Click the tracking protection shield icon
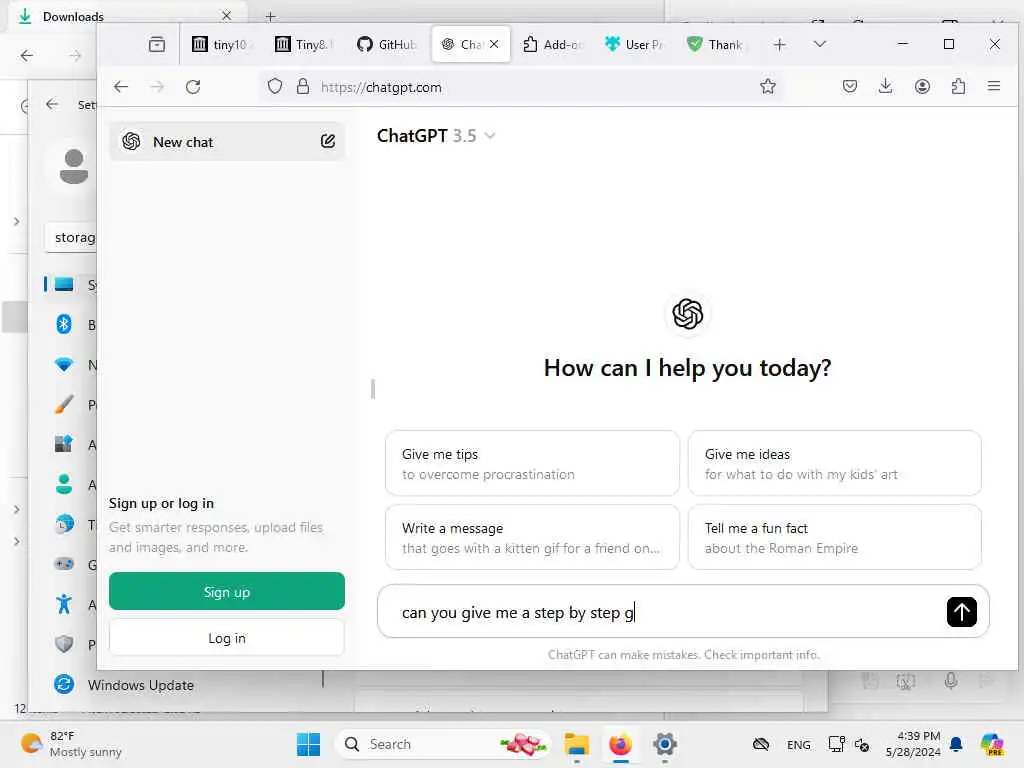 point(275,86)
